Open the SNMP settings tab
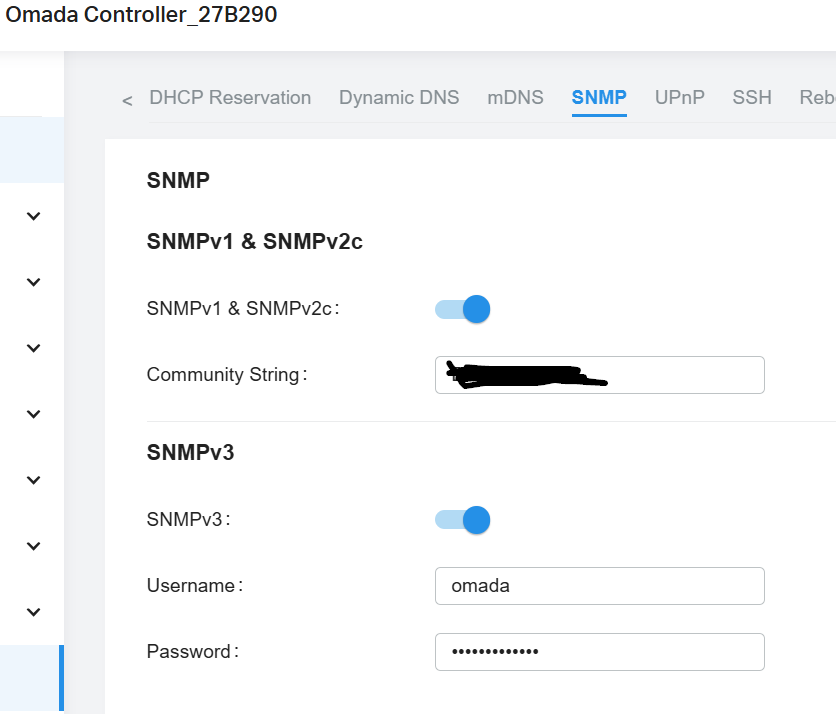This screenshot has height=714, width=836. [598, 97]
